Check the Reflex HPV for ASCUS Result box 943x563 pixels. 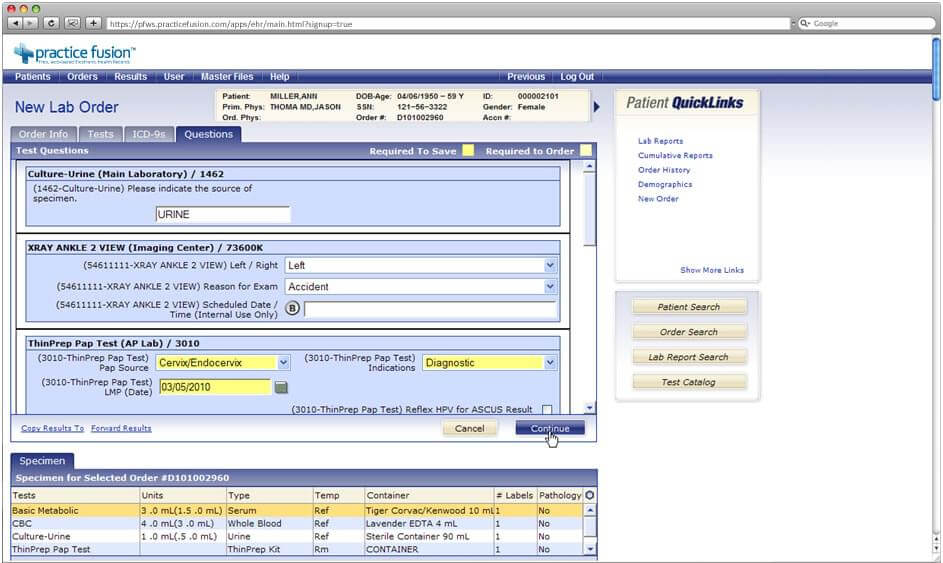coord(547,410)
